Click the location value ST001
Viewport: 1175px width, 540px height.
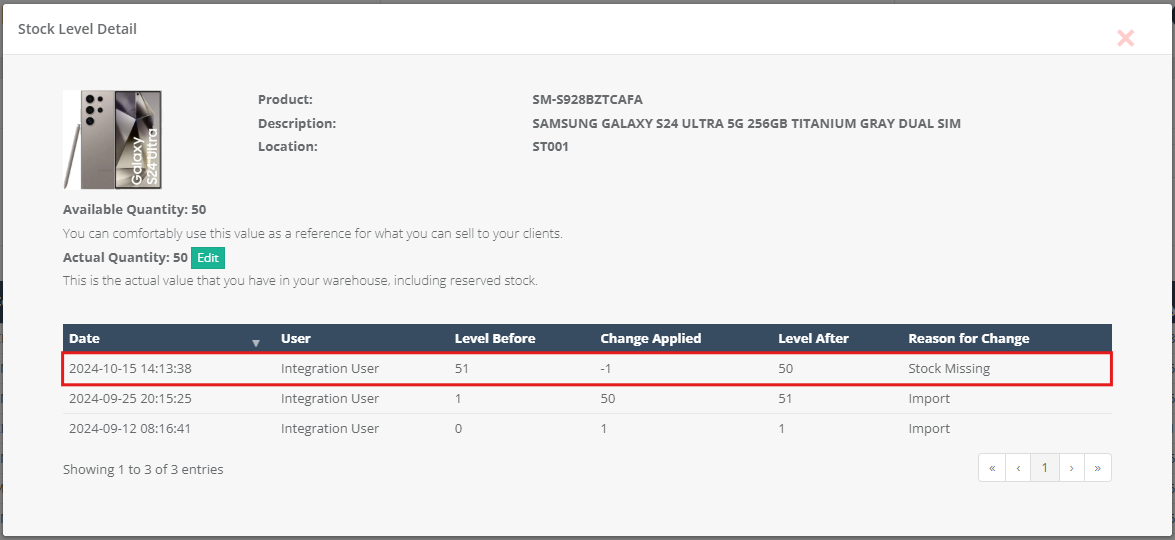pyautogui.click(x=551, y=147)
